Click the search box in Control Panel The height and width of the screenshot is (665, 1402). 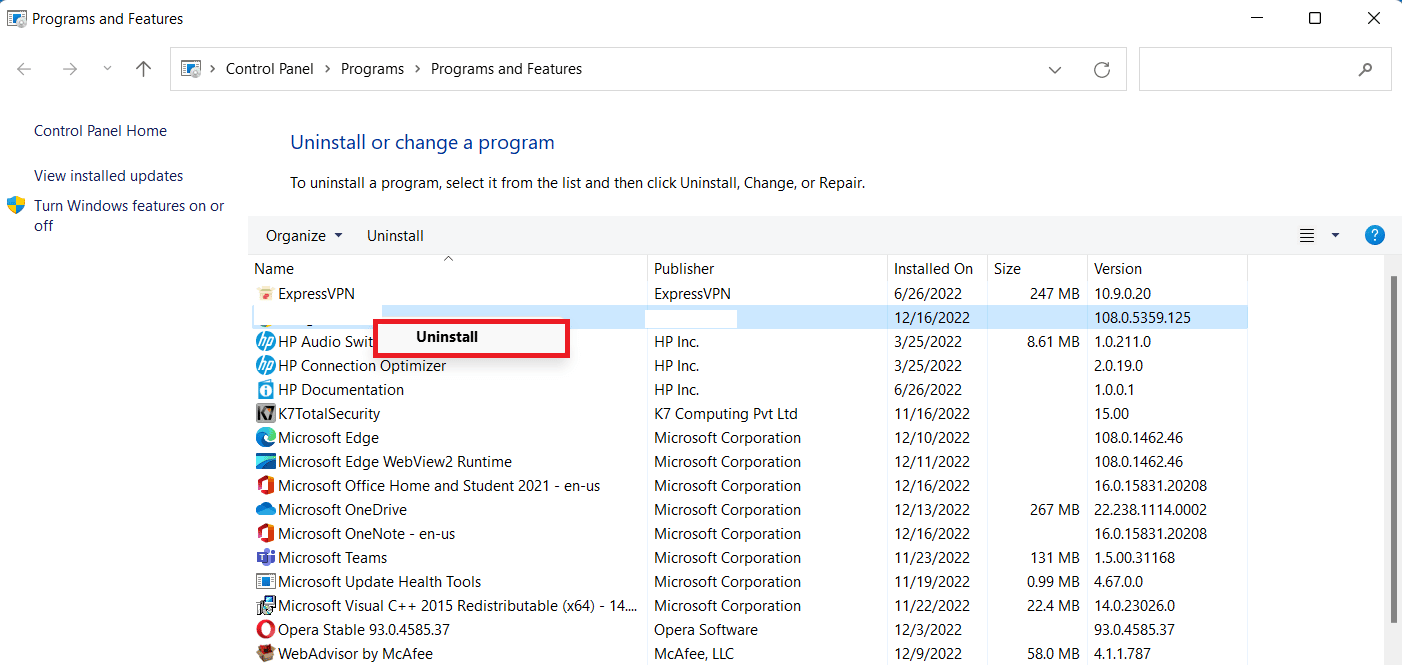(1250, 70)
